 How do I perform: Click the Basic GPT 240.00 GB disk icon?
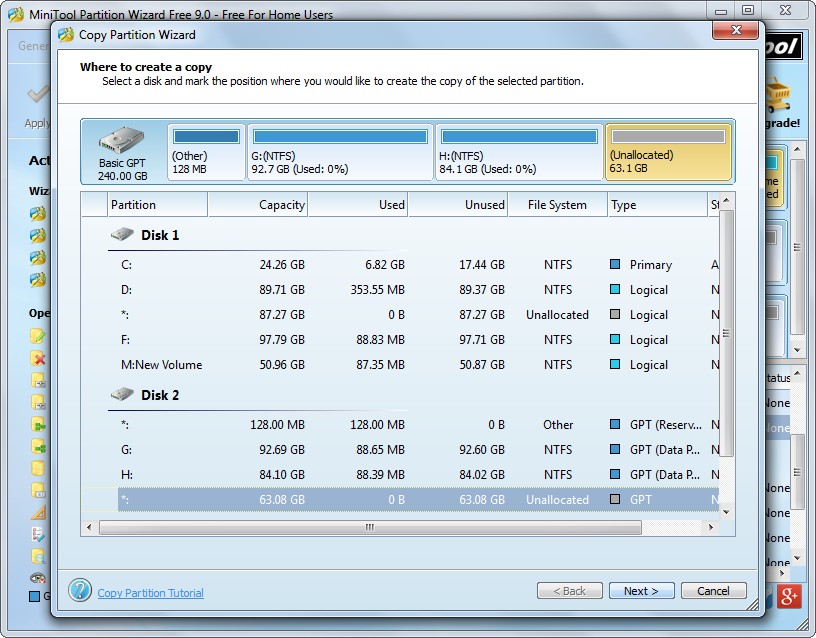(x=122, y=138)
